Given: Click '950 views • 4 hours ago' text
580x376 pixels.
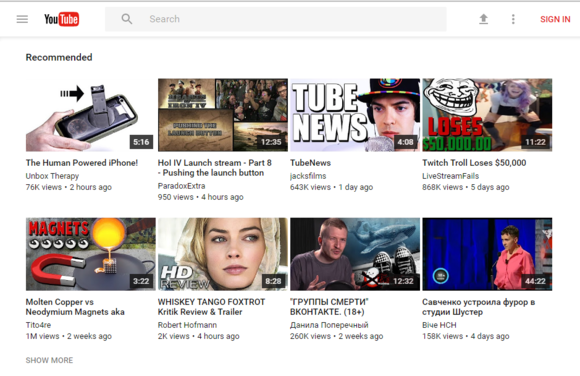Looking at the screenshot, I should click(x=201, y=197).
